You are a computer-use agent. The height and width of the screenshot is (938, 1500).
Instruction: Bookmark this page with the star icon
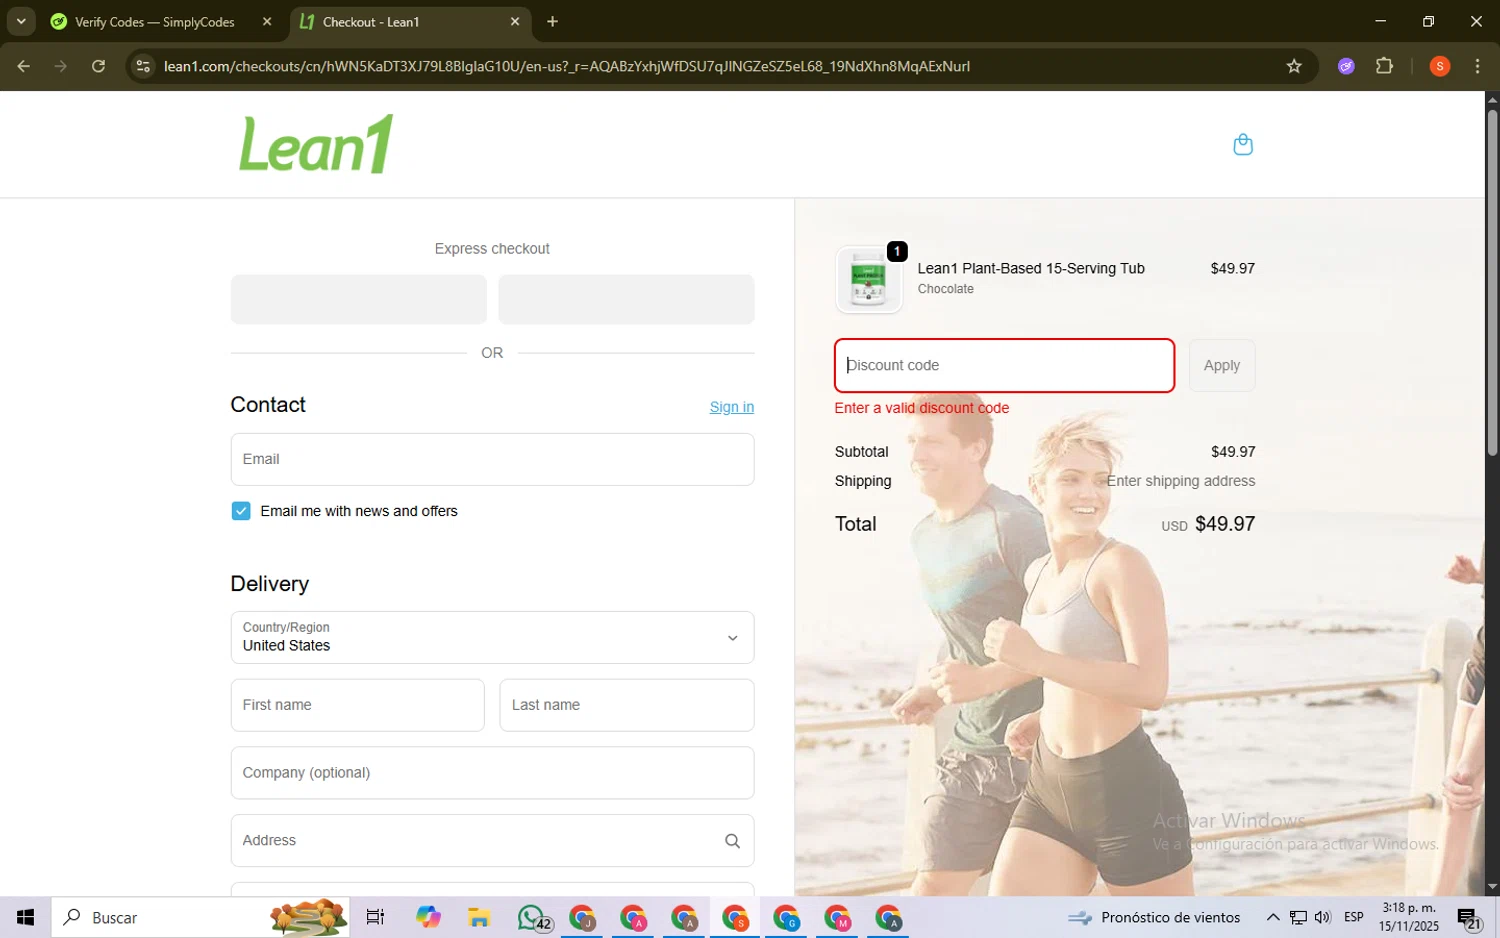(x=1294, y=66)
